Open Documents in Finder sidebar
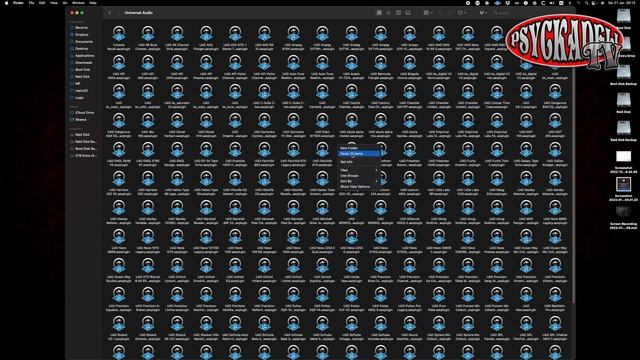 pos(83,42)
